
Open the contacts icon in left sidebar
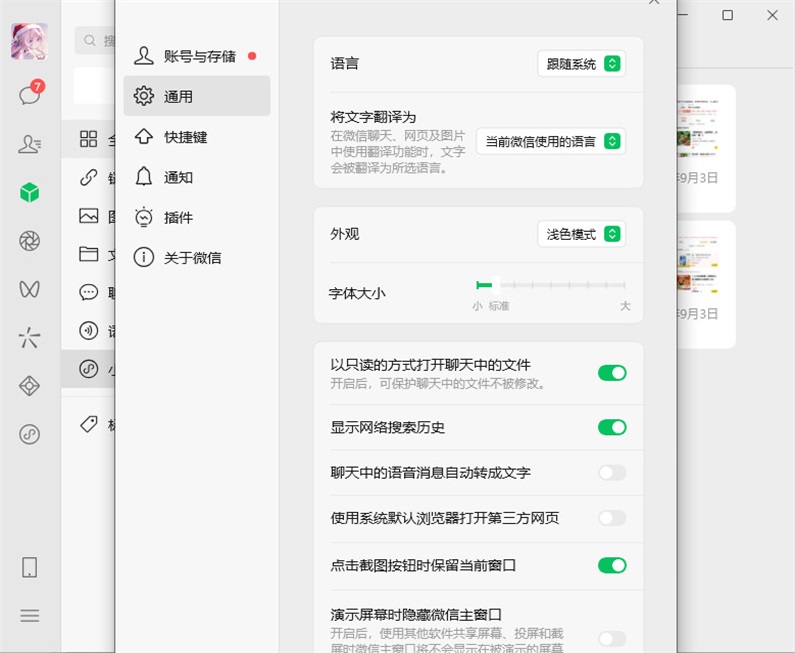coord(29,144)
